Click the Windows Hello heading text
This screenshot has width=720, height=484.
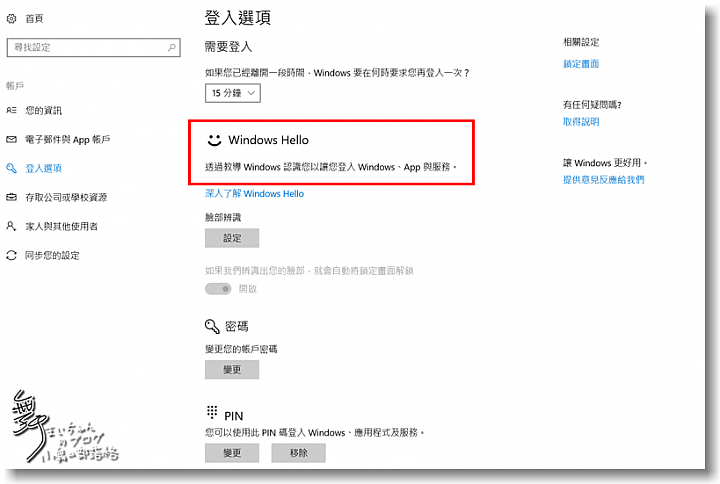tap(269, 140)
